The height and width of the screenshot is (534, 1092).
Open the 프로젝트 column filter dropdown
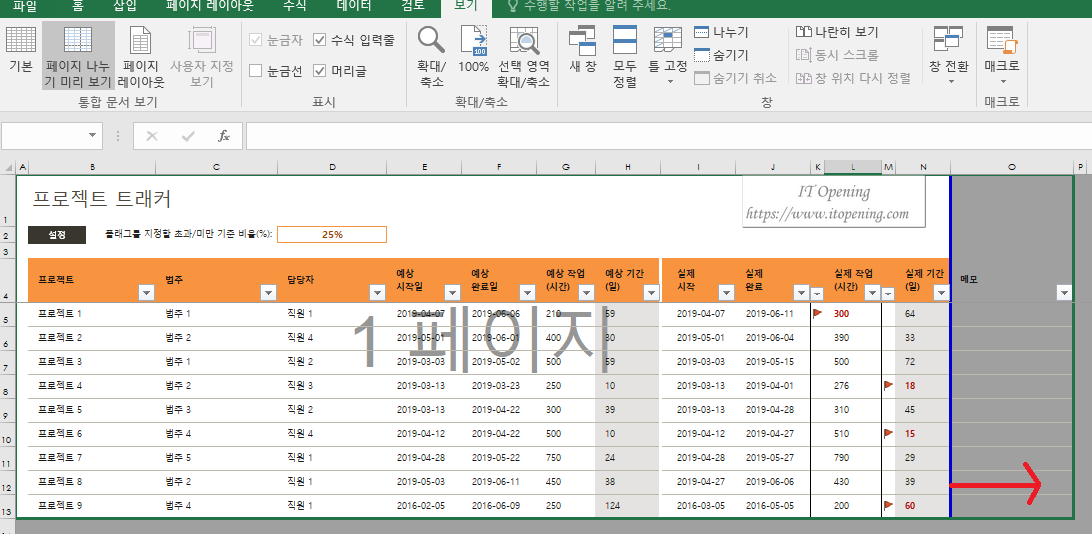(x=146, y=293)
